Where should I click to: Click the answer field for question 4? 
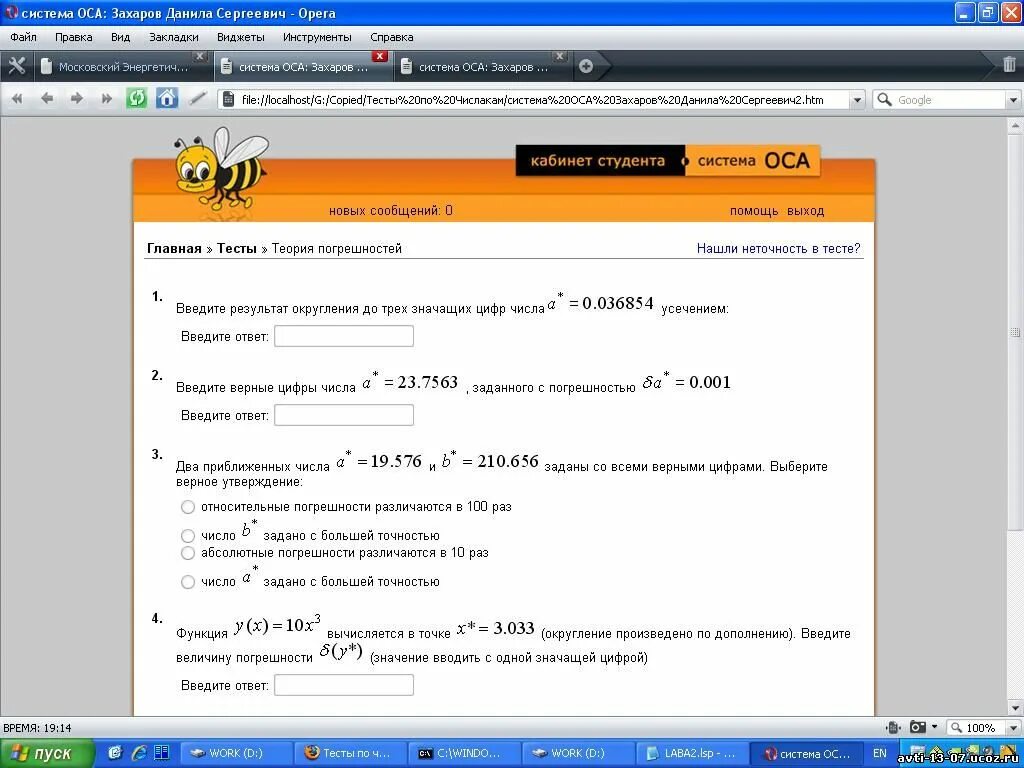tap(344, 685)
